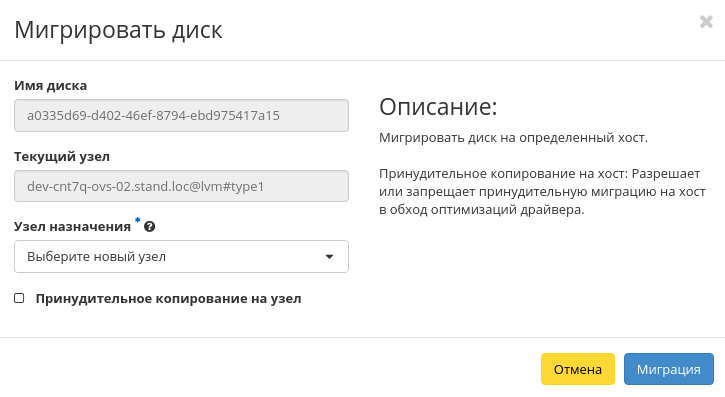Click the Узел назначения label text
The image size is (725, 397).
click(x=73, y=227)
